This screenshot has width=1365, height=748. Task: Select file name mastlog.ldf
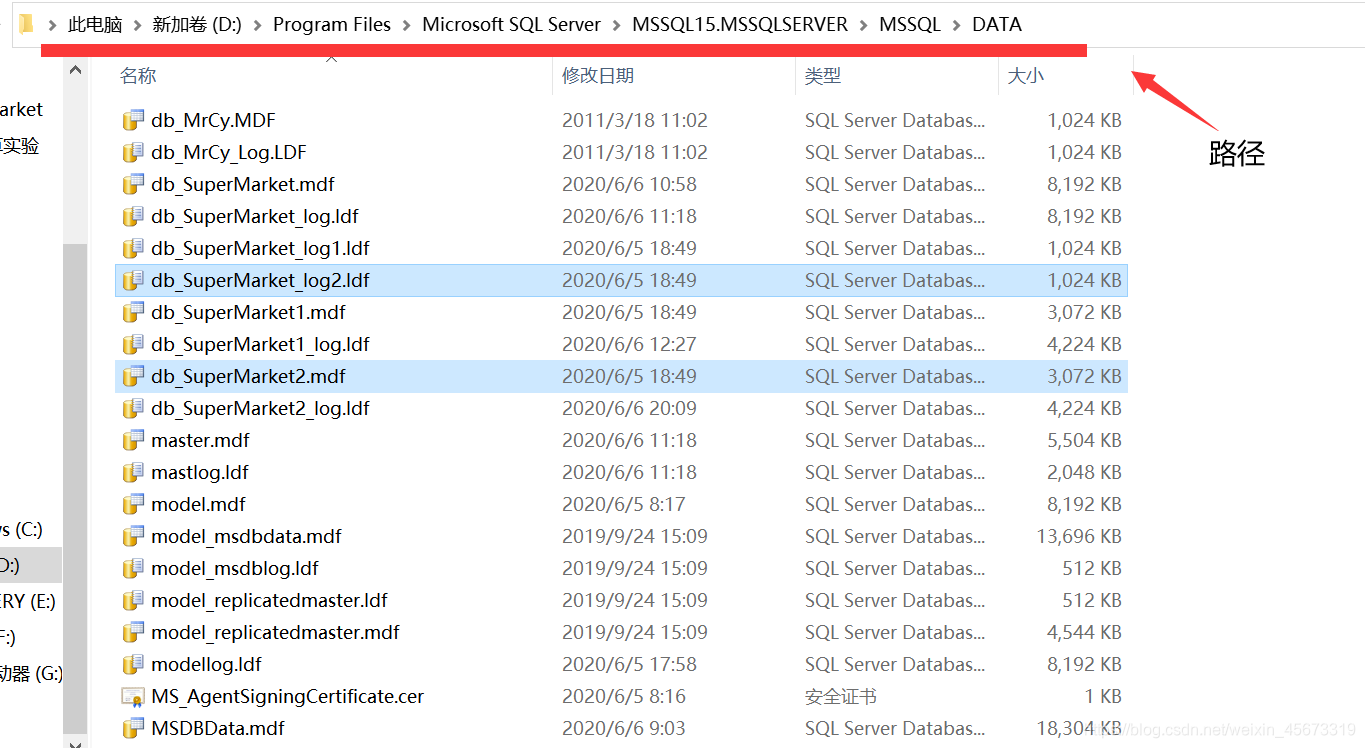pyautogui.click(x=200, y=472)
